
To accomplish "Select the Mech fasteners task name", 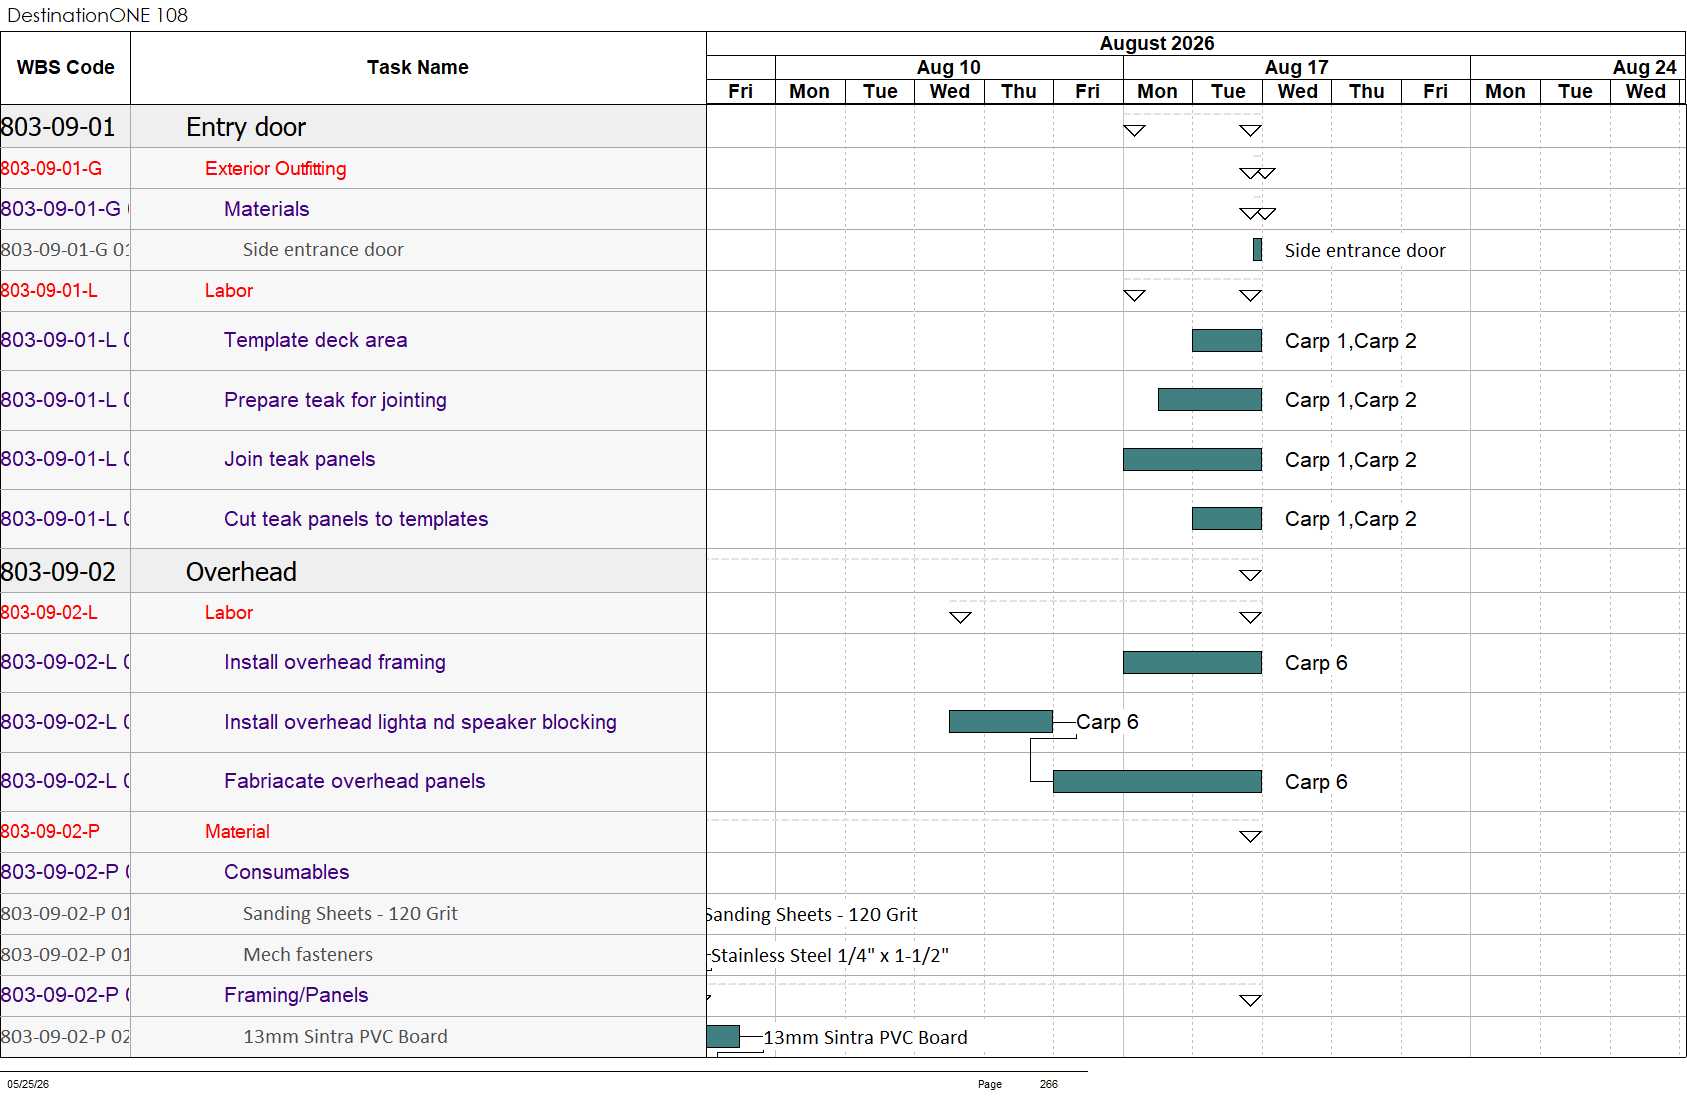I will 308,955.
